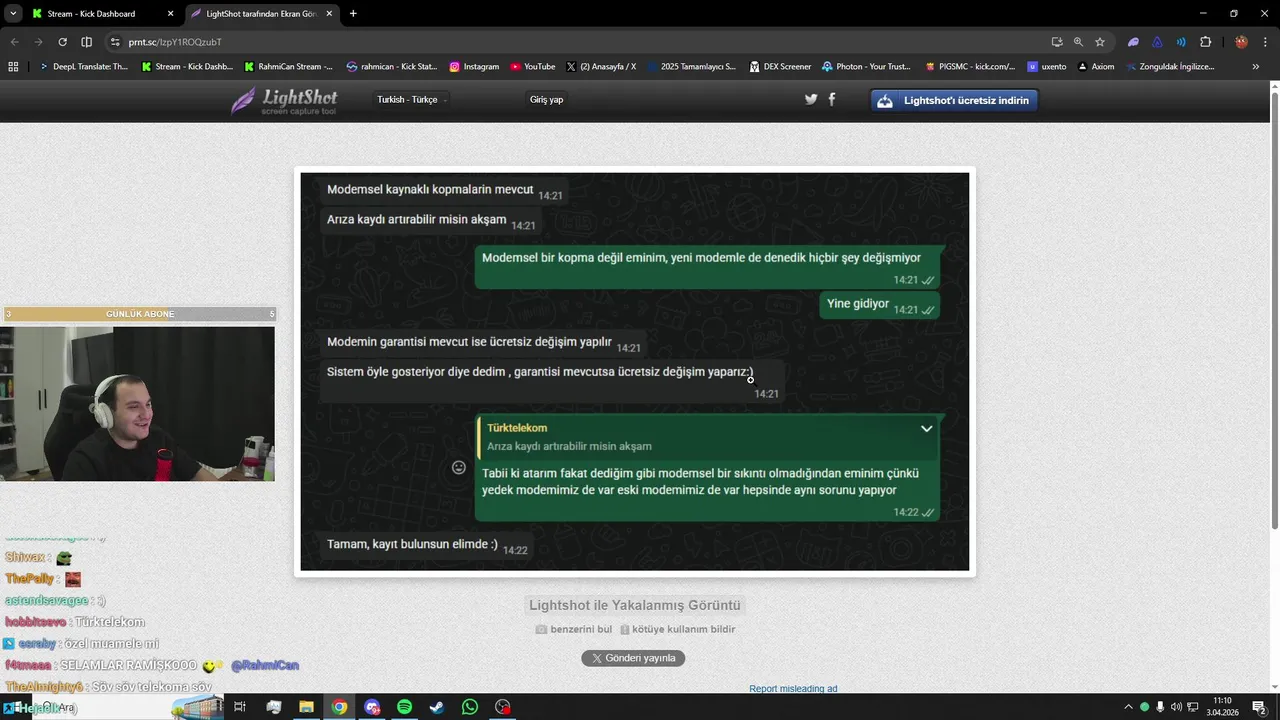The height and width of the screenshot is (720, 1280).
Task: Click the kötüye kullanım bildir link
Action: point(678,629)
